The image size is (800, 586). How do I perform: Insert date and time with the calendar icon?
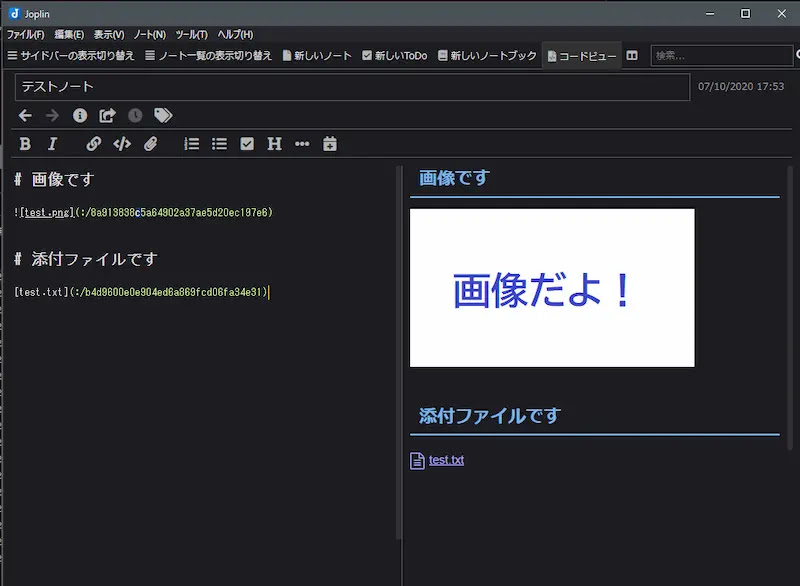(x=330, y=144)
